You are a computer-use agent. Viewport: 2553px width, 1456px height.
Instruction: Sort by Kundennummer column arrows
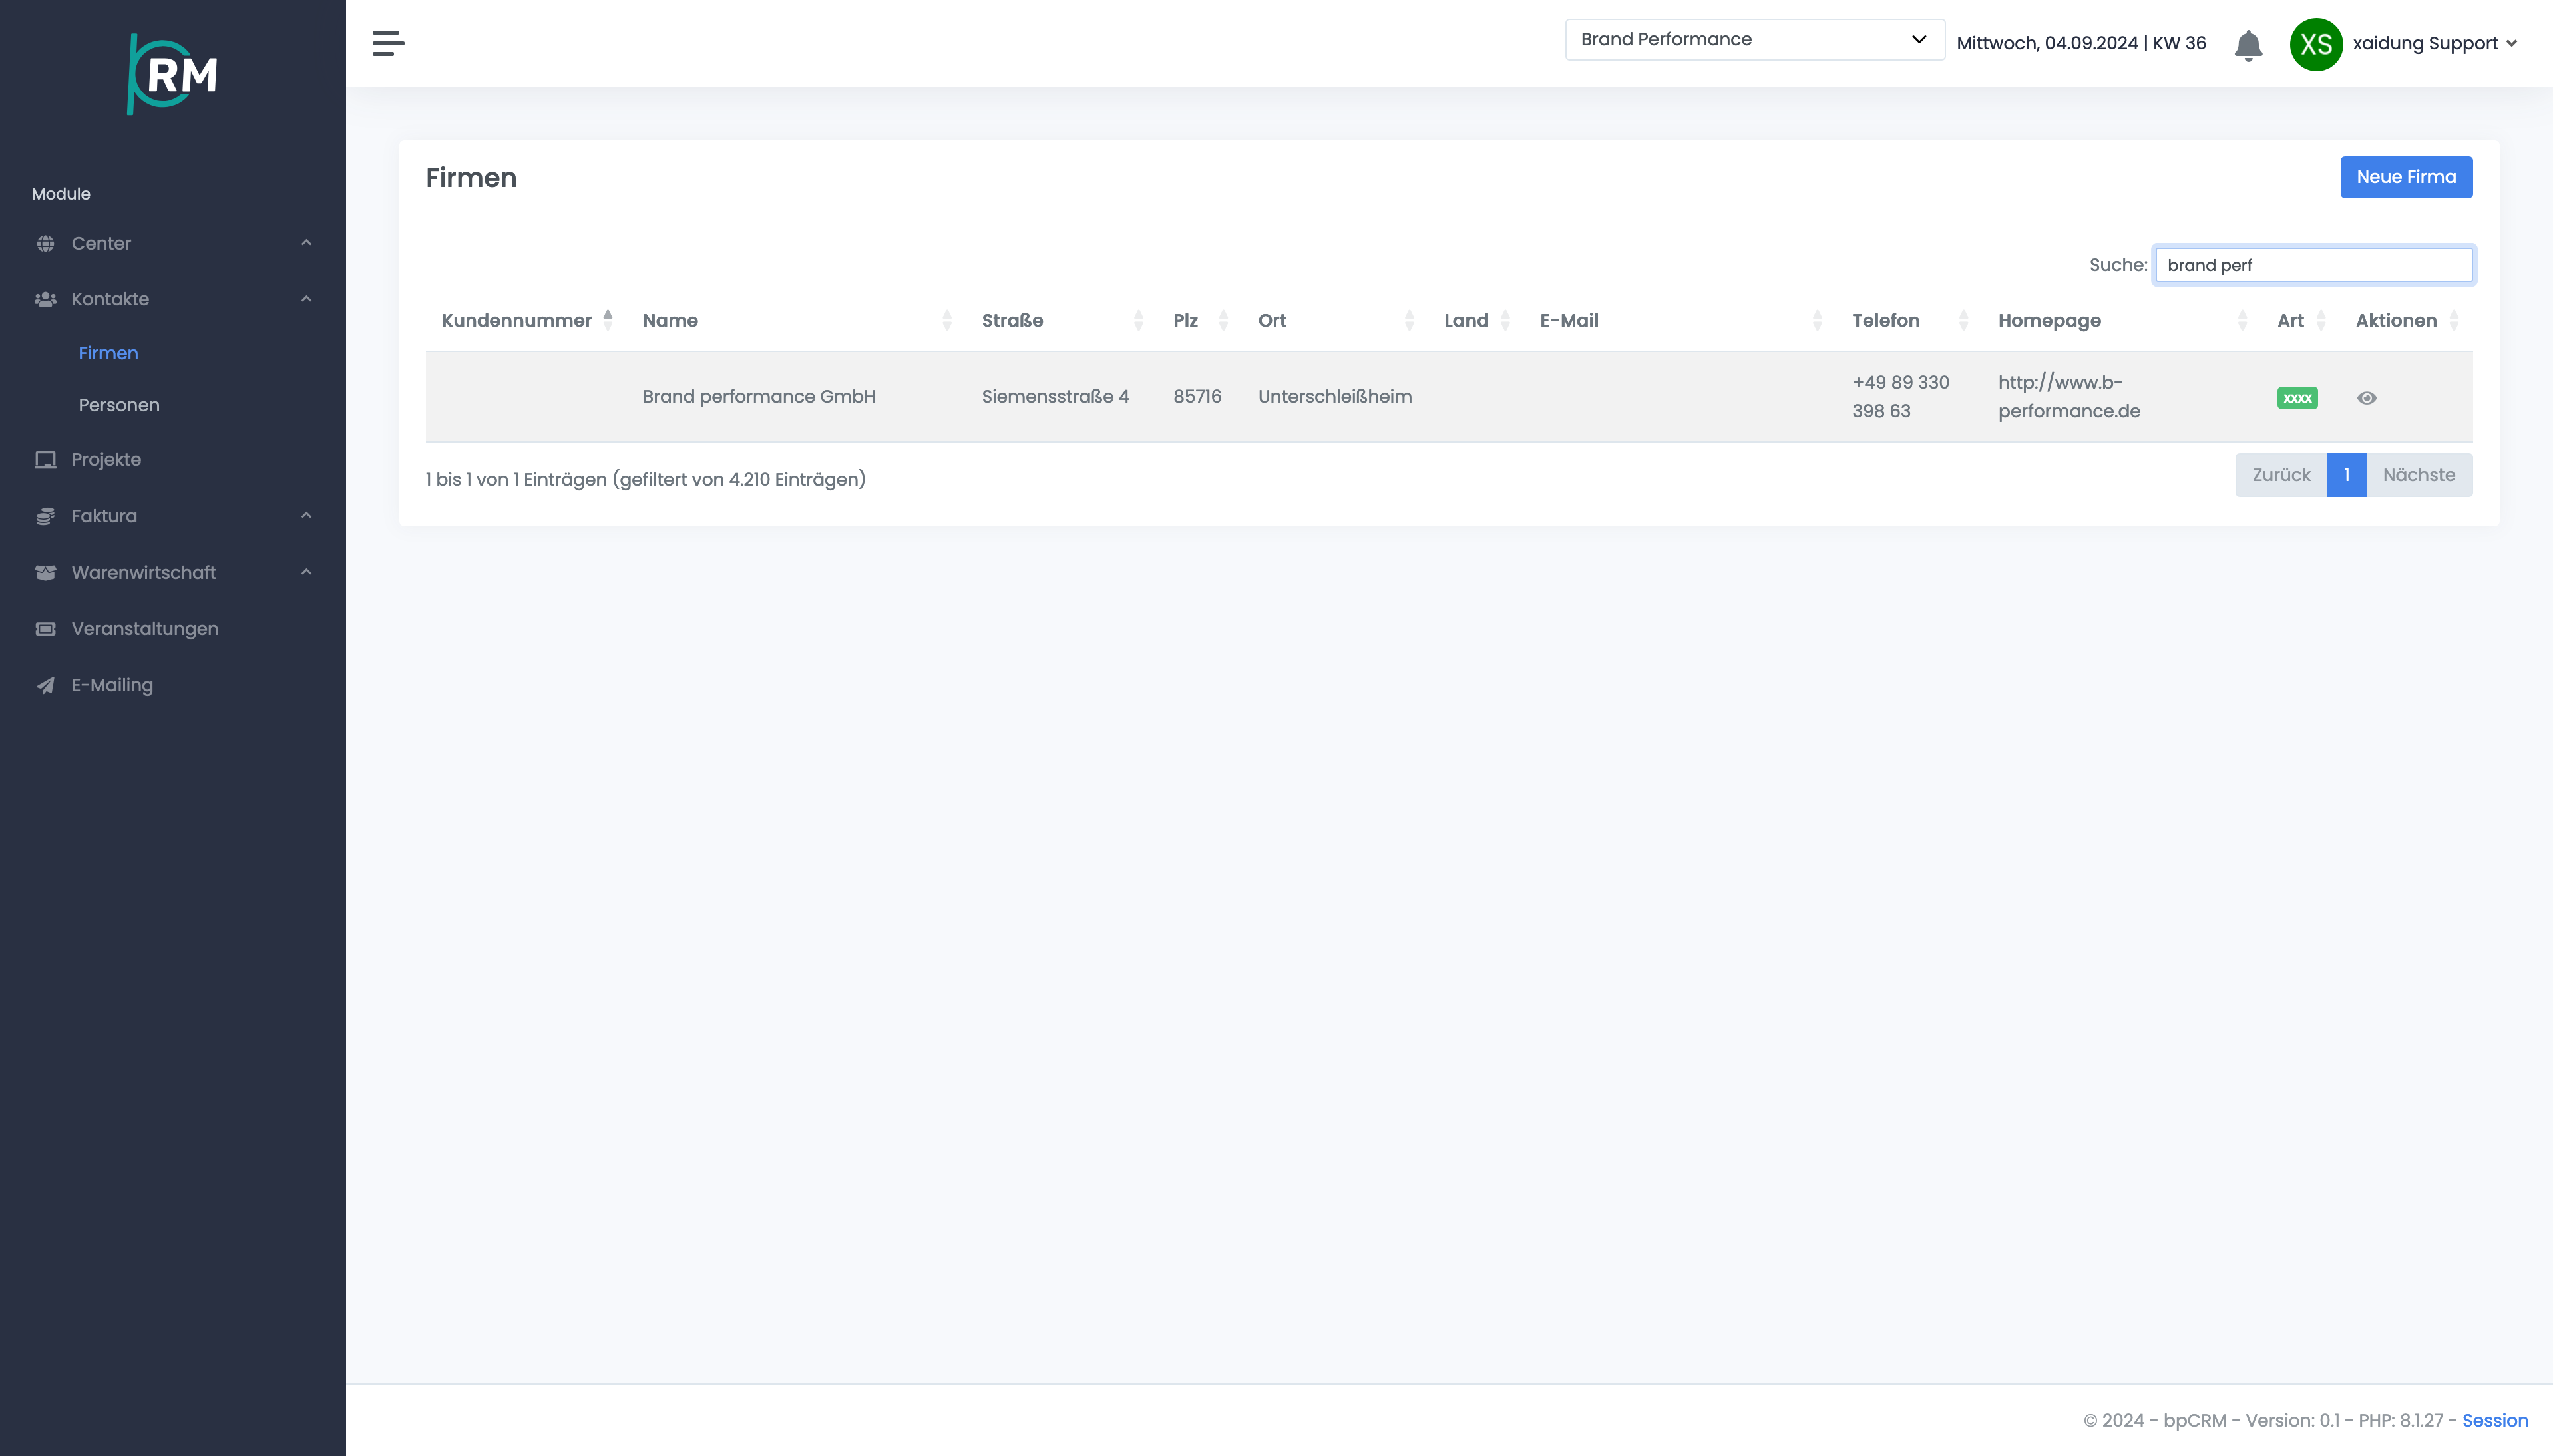pyautogui.click(x=607, y=320)
